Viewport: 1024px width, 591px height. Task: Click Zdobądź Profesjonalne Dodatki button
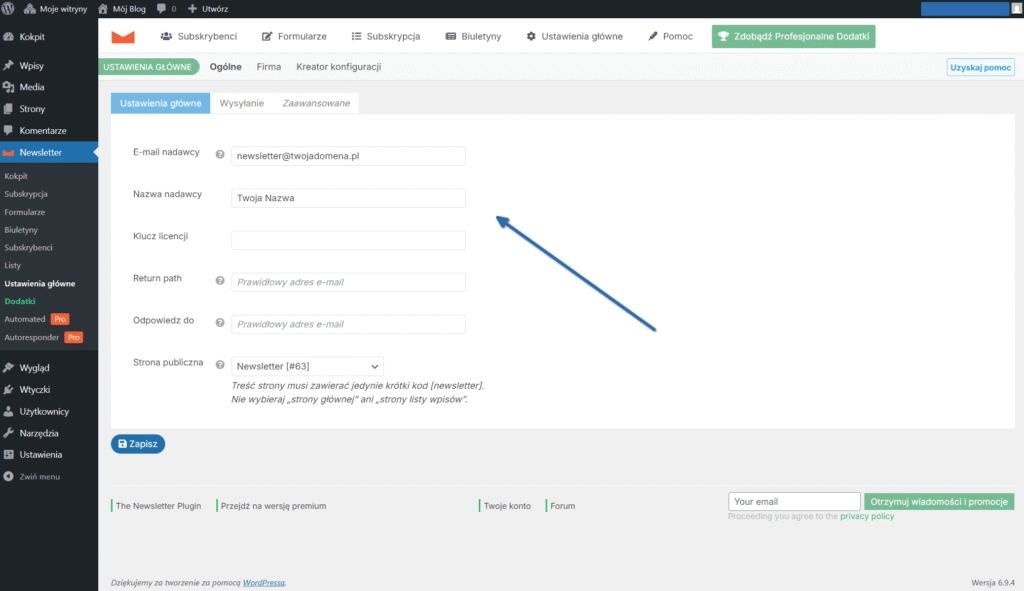793,37
